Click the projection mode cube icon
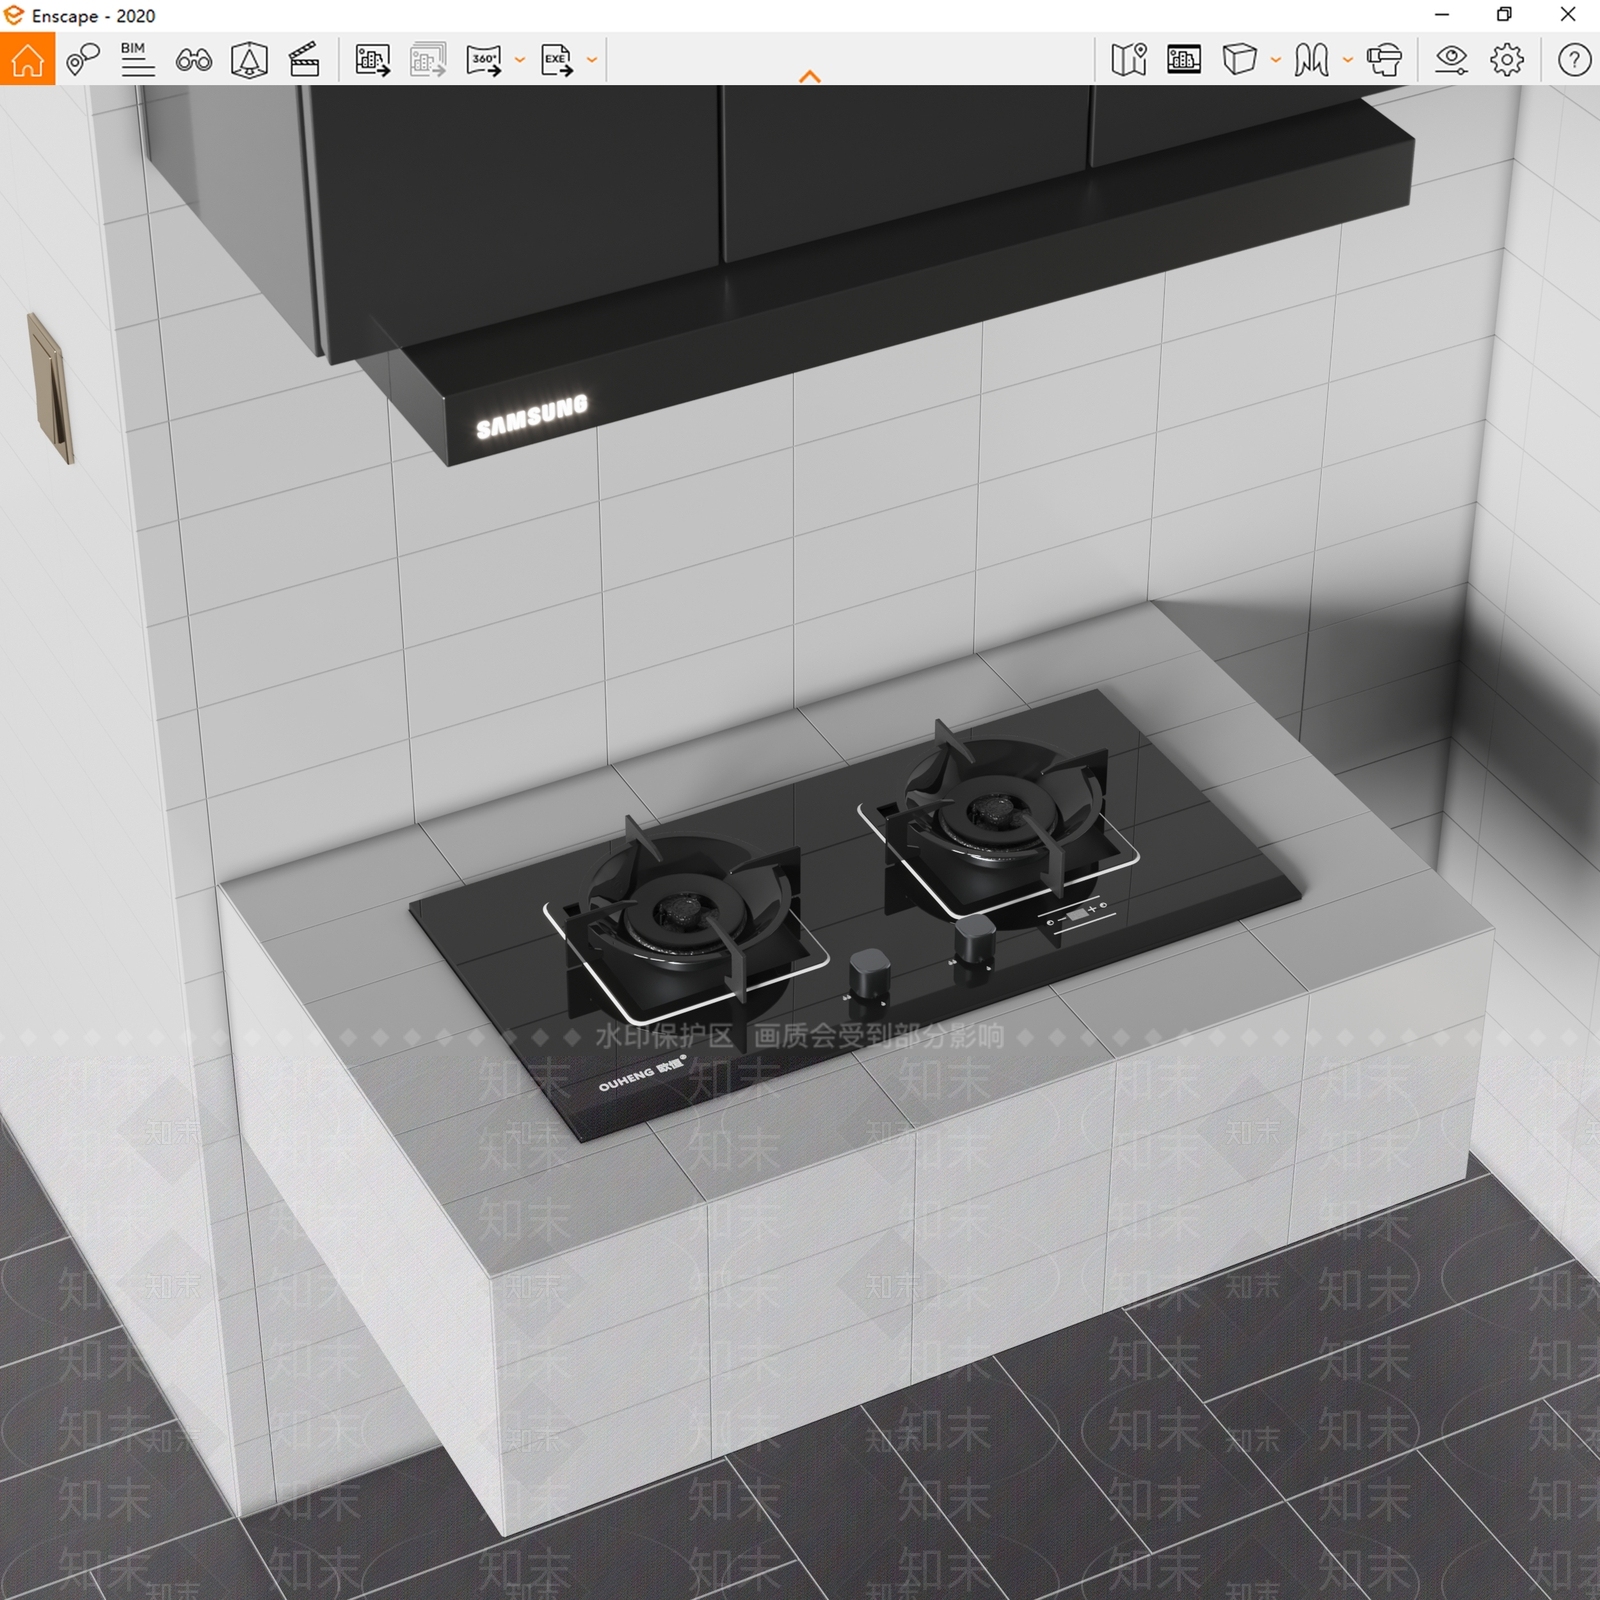The width and height of the screenshot is (1600, 1600). pyautogui.click(x=1239, y=59)
